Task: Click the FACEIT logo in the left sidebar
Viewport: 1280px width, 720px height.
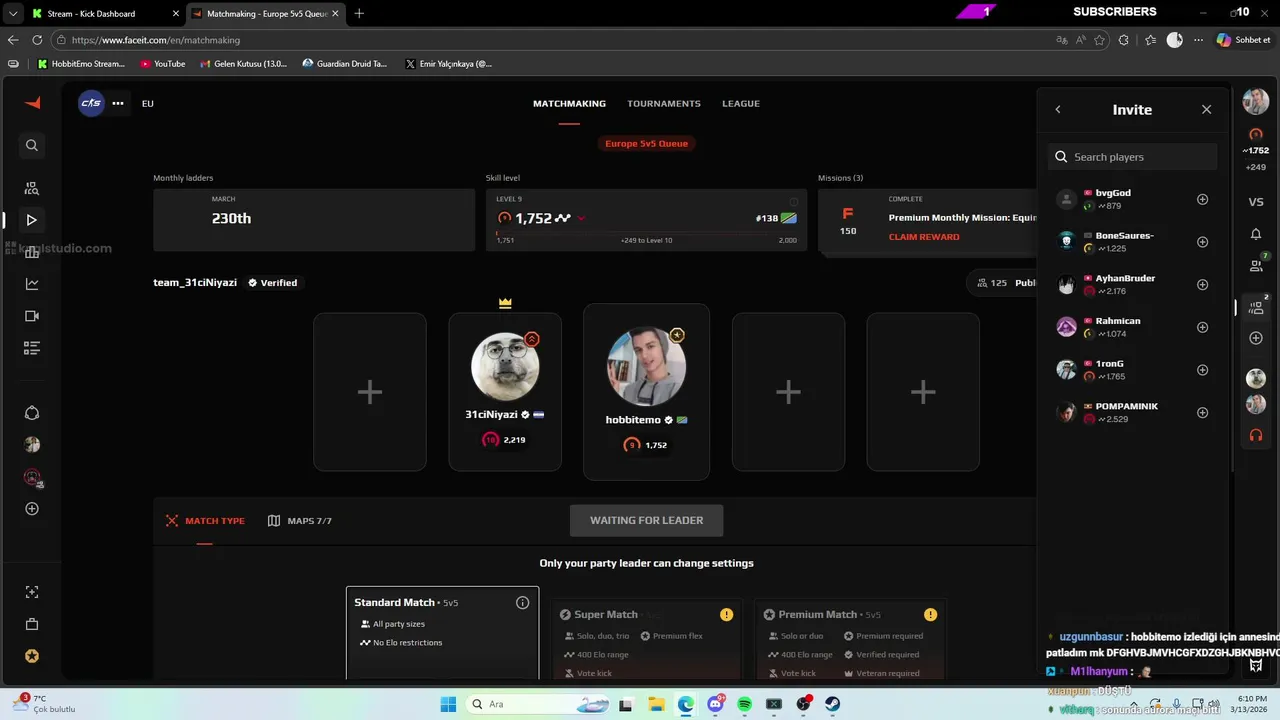Action: tap(32, 103)
